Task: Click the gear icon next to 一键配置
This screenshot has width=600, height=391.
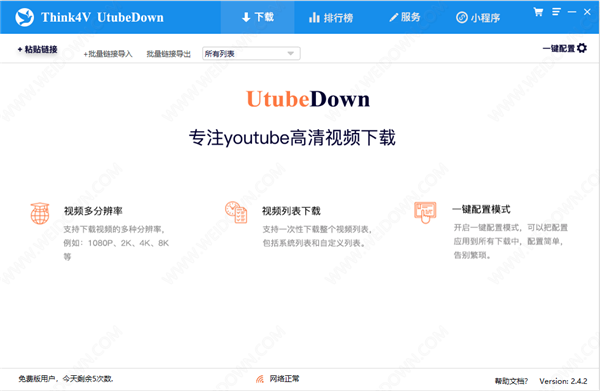Action: [582, 48]
